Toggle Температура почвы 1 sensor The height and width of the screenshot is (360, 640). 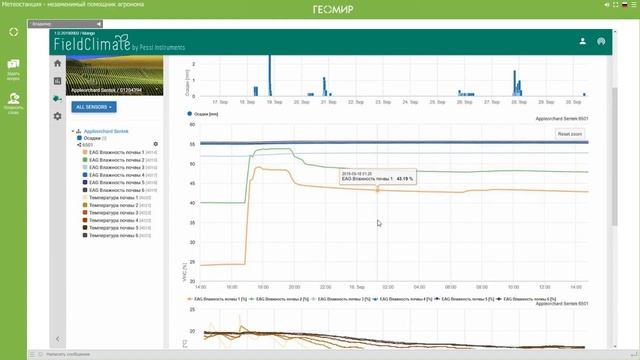[x=85, y=198]
